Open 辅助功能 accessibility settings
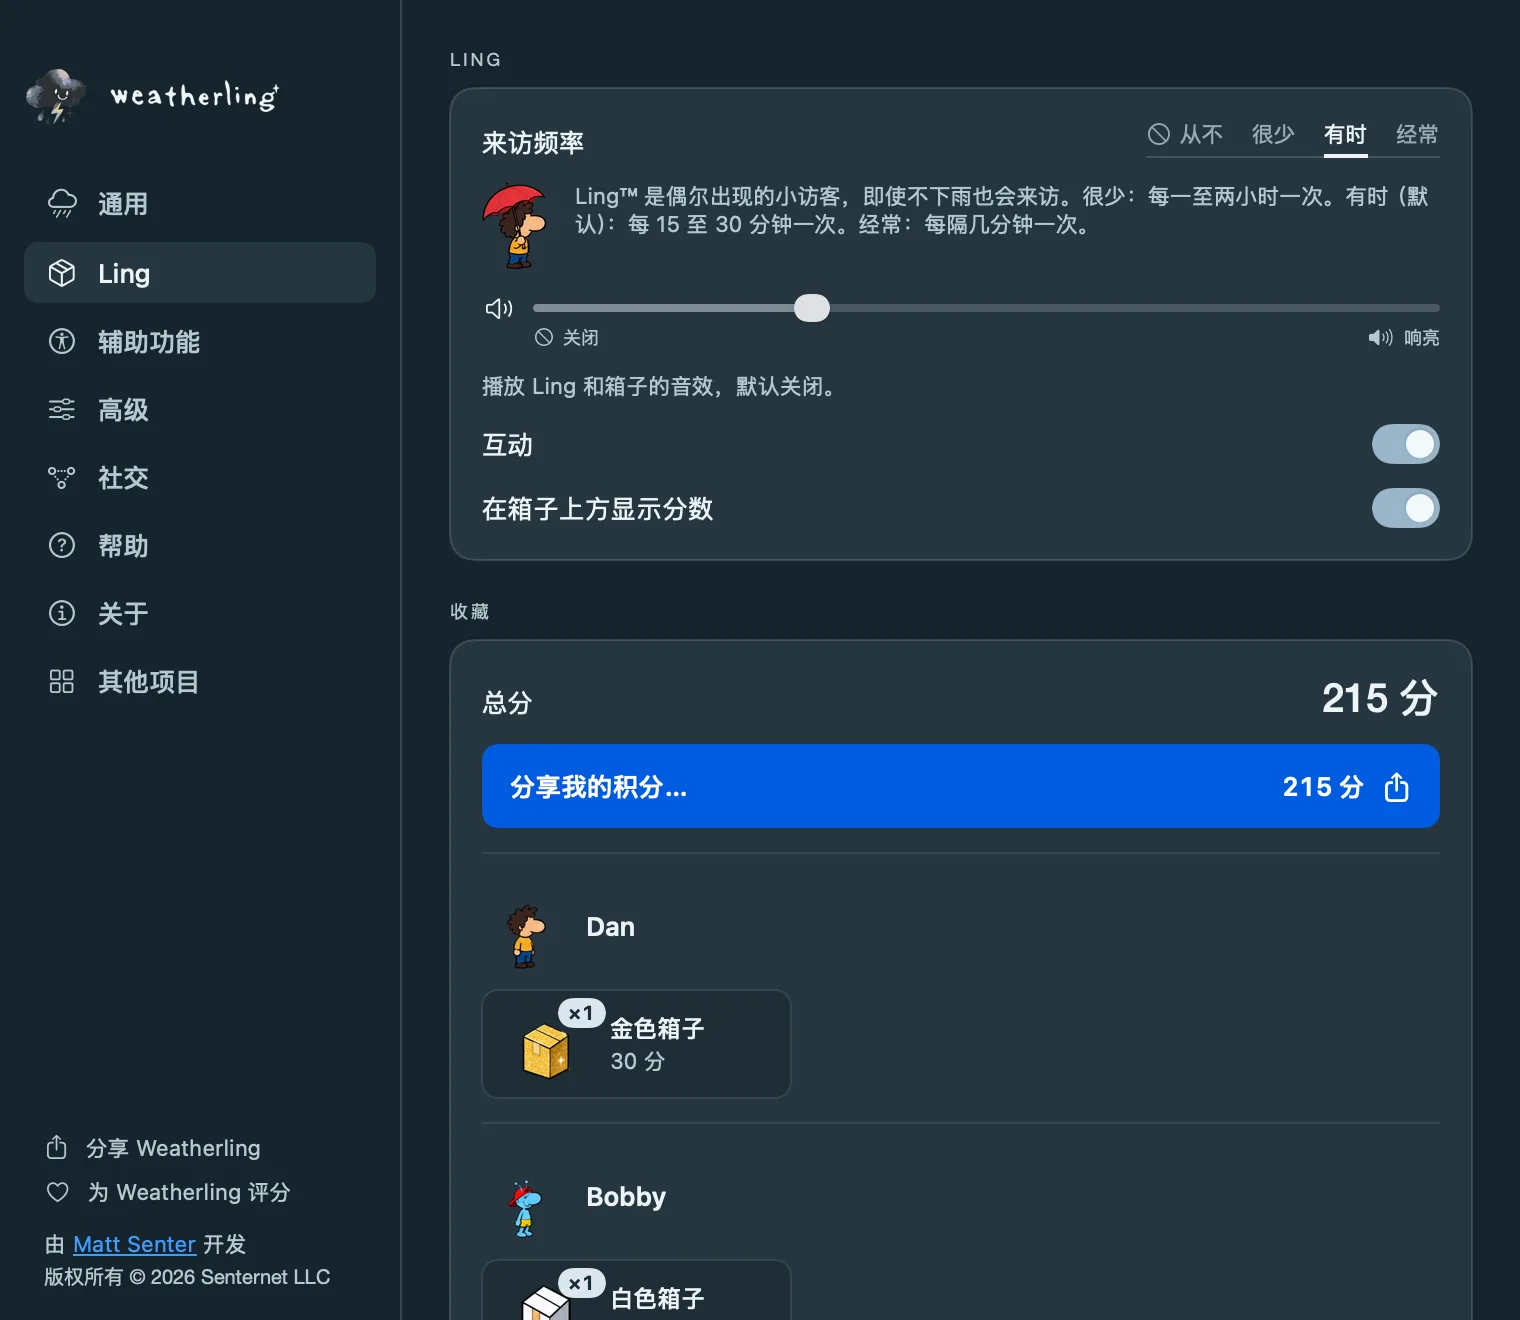 click(x=200, y=342)
